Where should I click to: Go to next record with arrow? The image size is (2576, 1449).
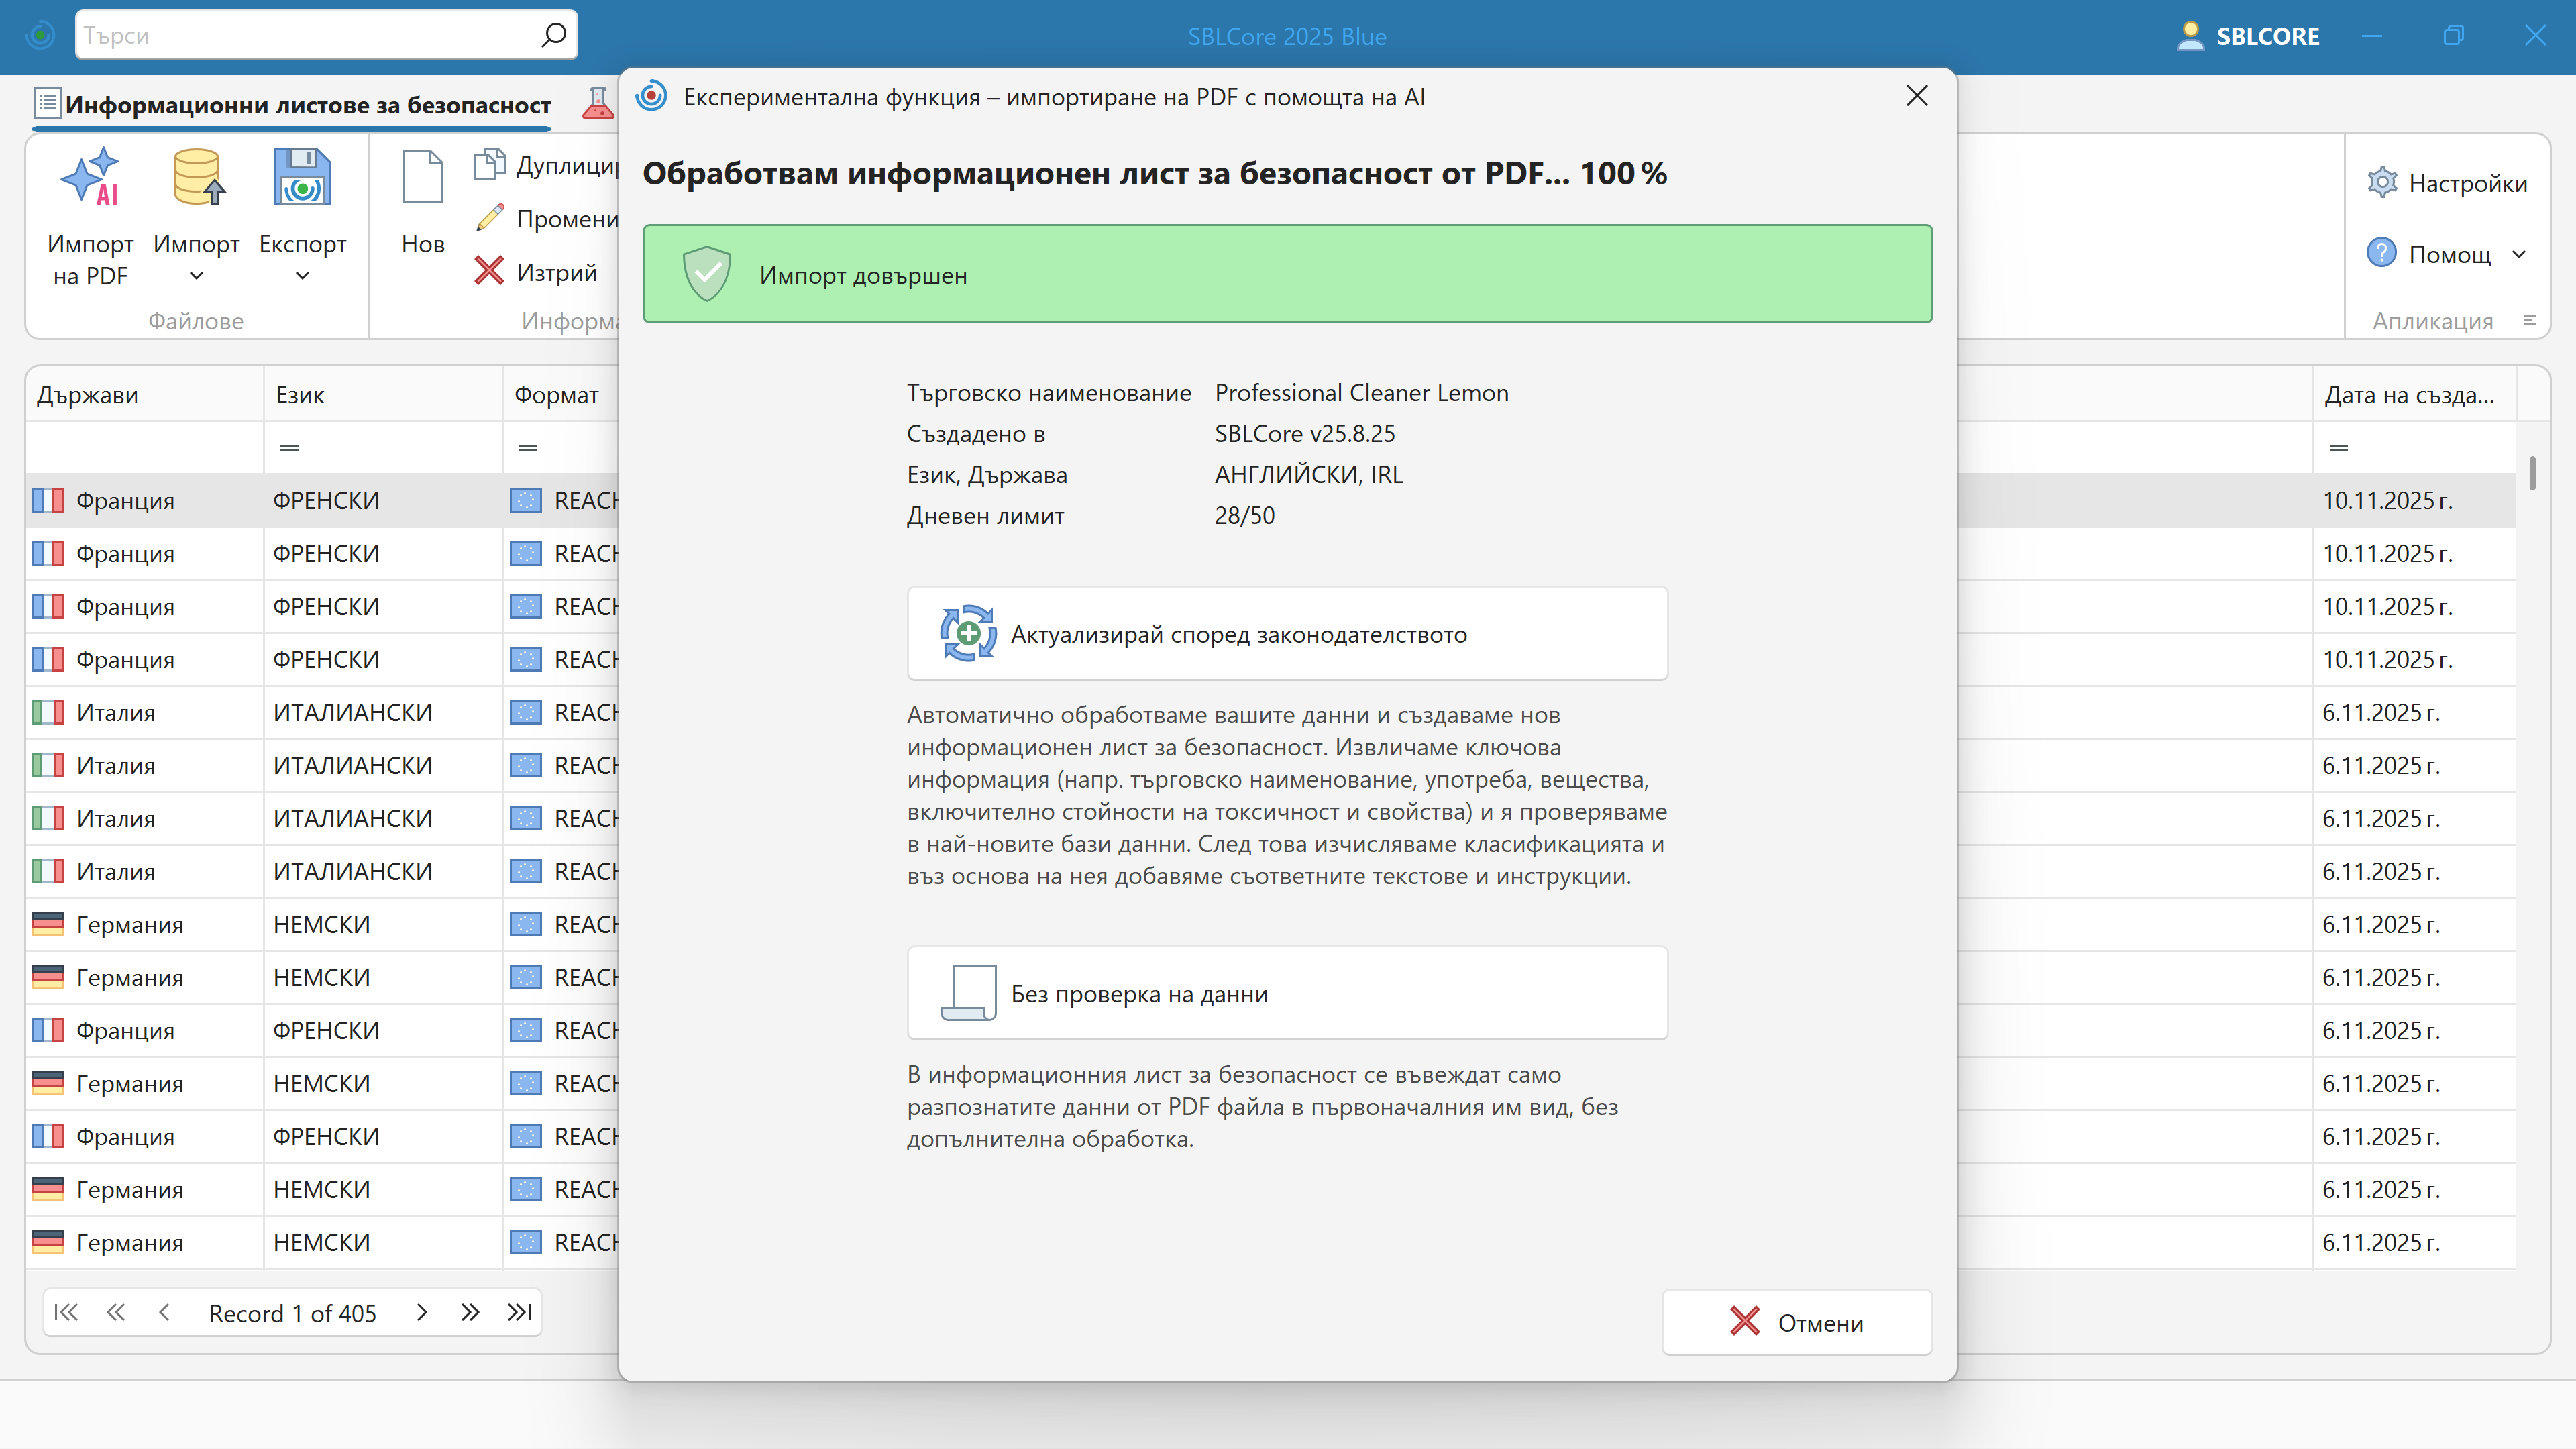click(x=422, y=1312)
